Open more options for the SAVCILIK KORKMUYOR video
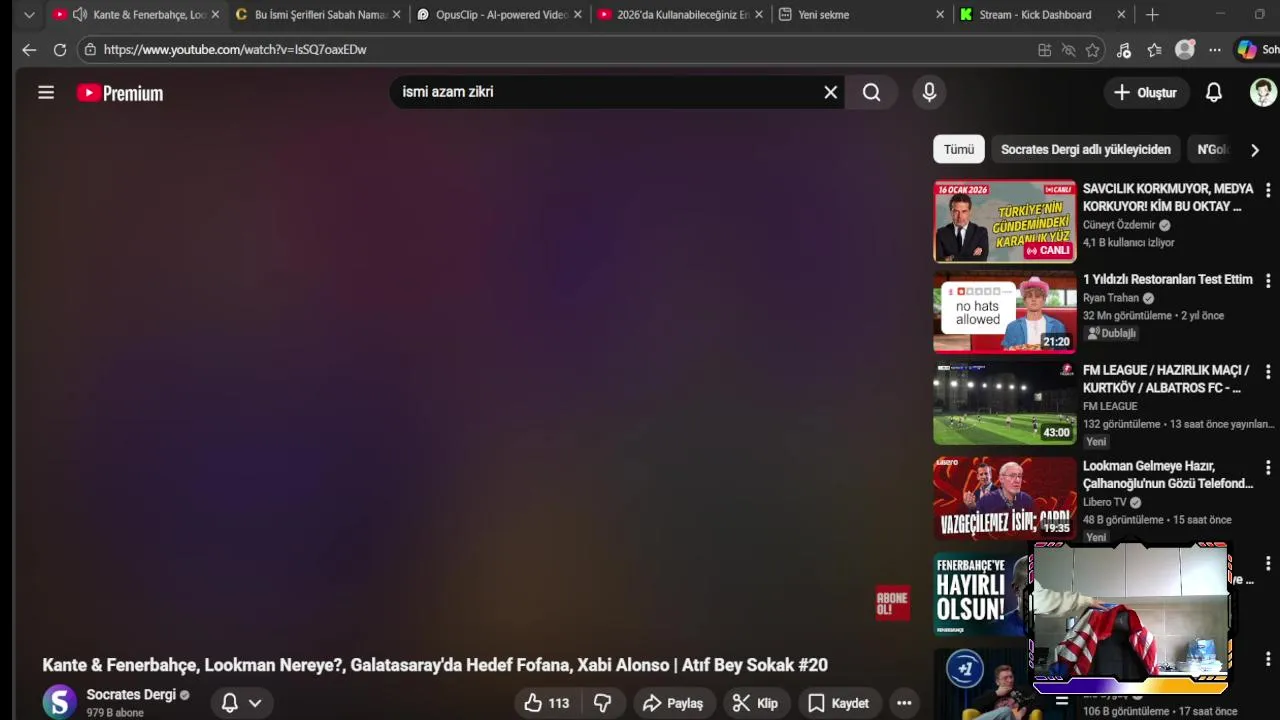This screenshot has height=720, width=1280. (1268, 189)
